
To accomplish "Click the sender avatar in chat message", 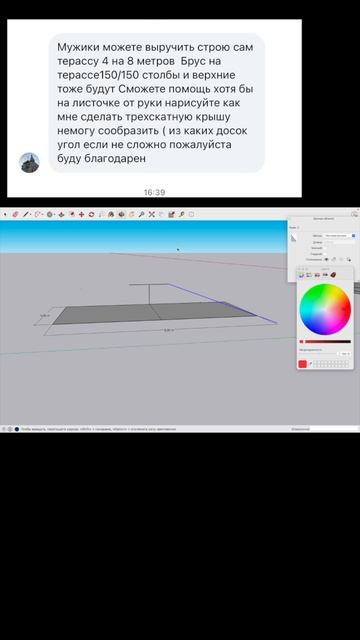I will coord(29,162).
